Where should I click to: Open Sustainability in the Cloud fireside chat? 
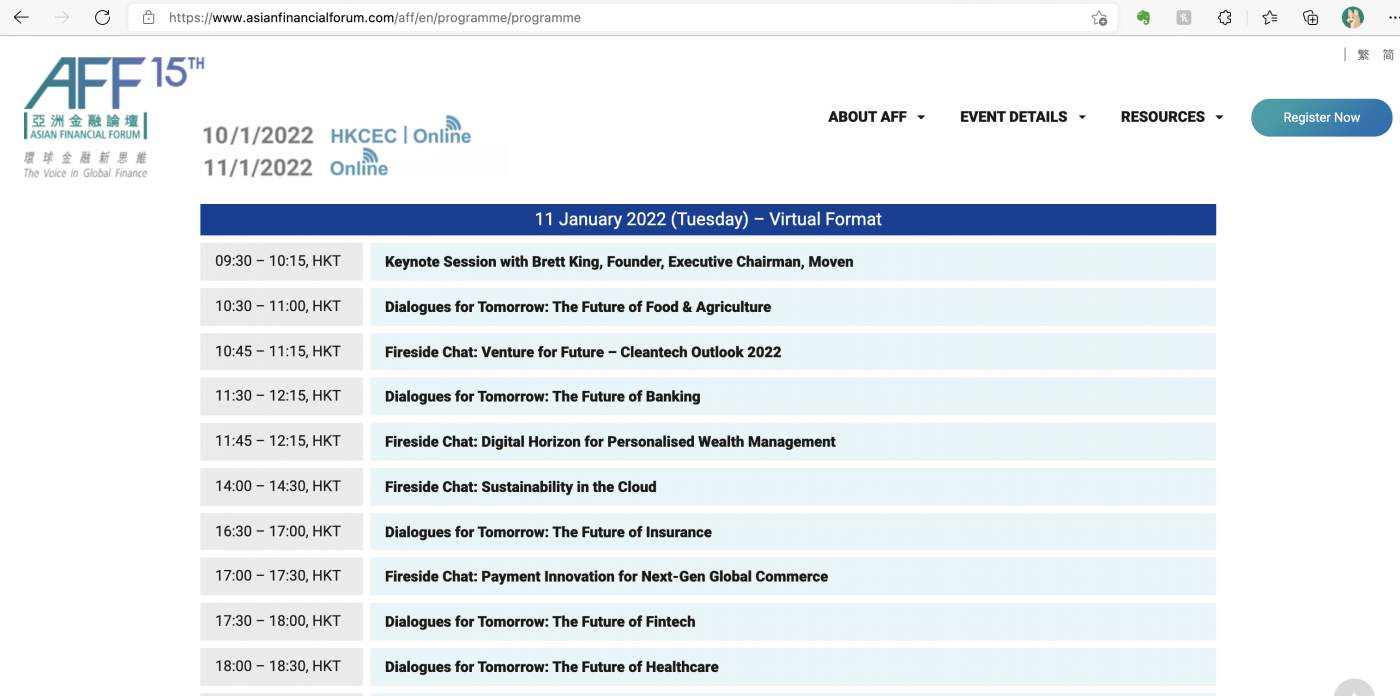pyautogui.click(x=793, y=487)
